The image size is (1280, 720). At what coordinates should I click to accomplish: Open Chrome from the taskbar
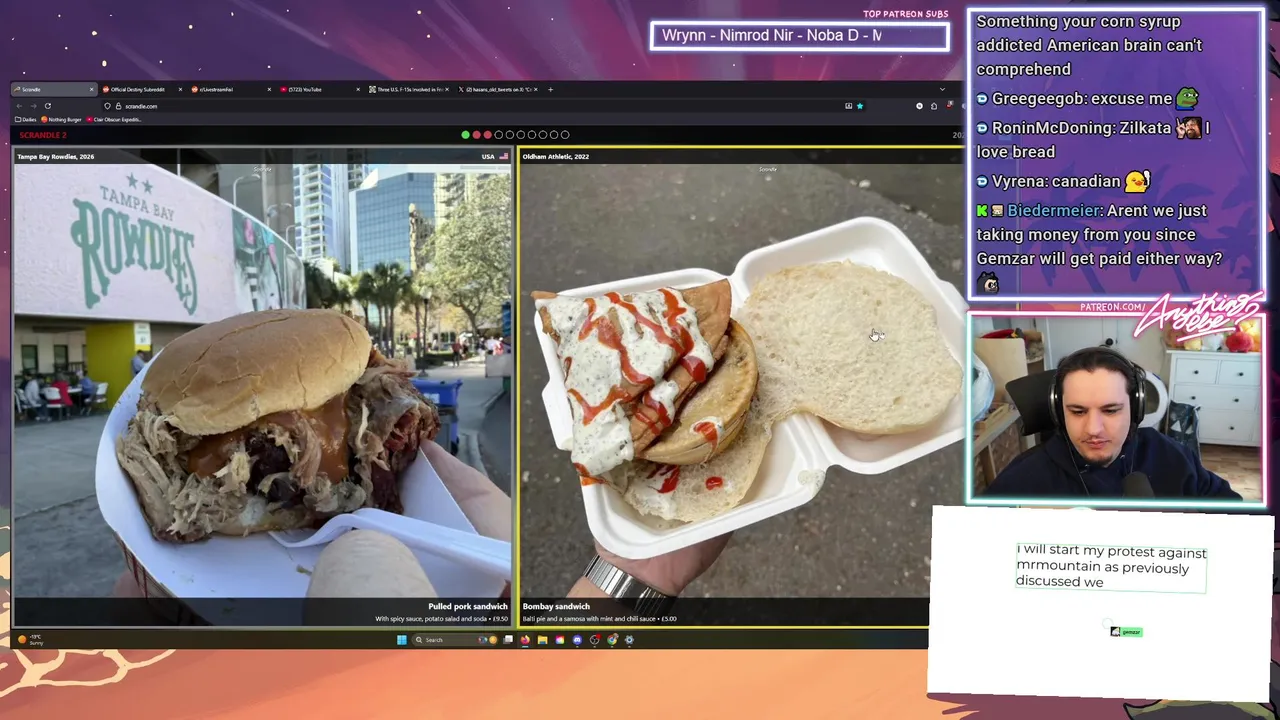point(612,640)
